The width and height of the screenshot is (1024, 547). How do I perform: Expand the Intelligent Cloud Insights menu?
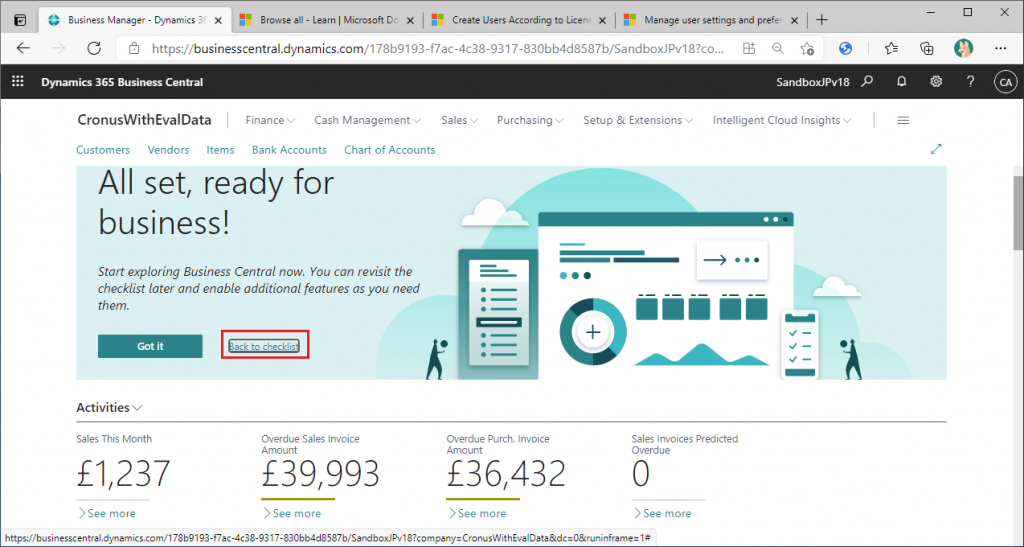coord(782,120)
